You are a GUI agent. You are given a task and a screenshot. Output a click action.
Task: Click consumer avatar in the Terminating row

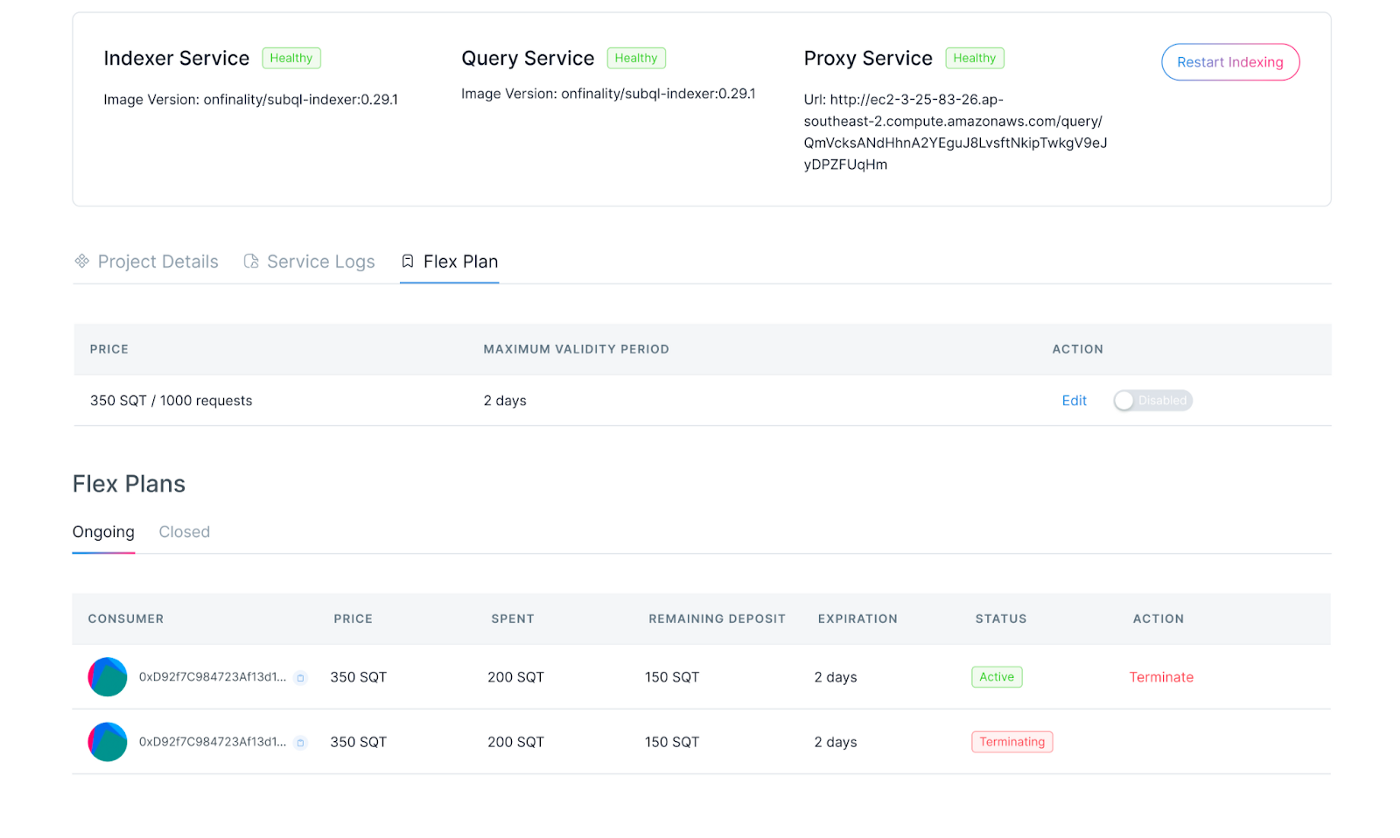click(x=108, y=742)
